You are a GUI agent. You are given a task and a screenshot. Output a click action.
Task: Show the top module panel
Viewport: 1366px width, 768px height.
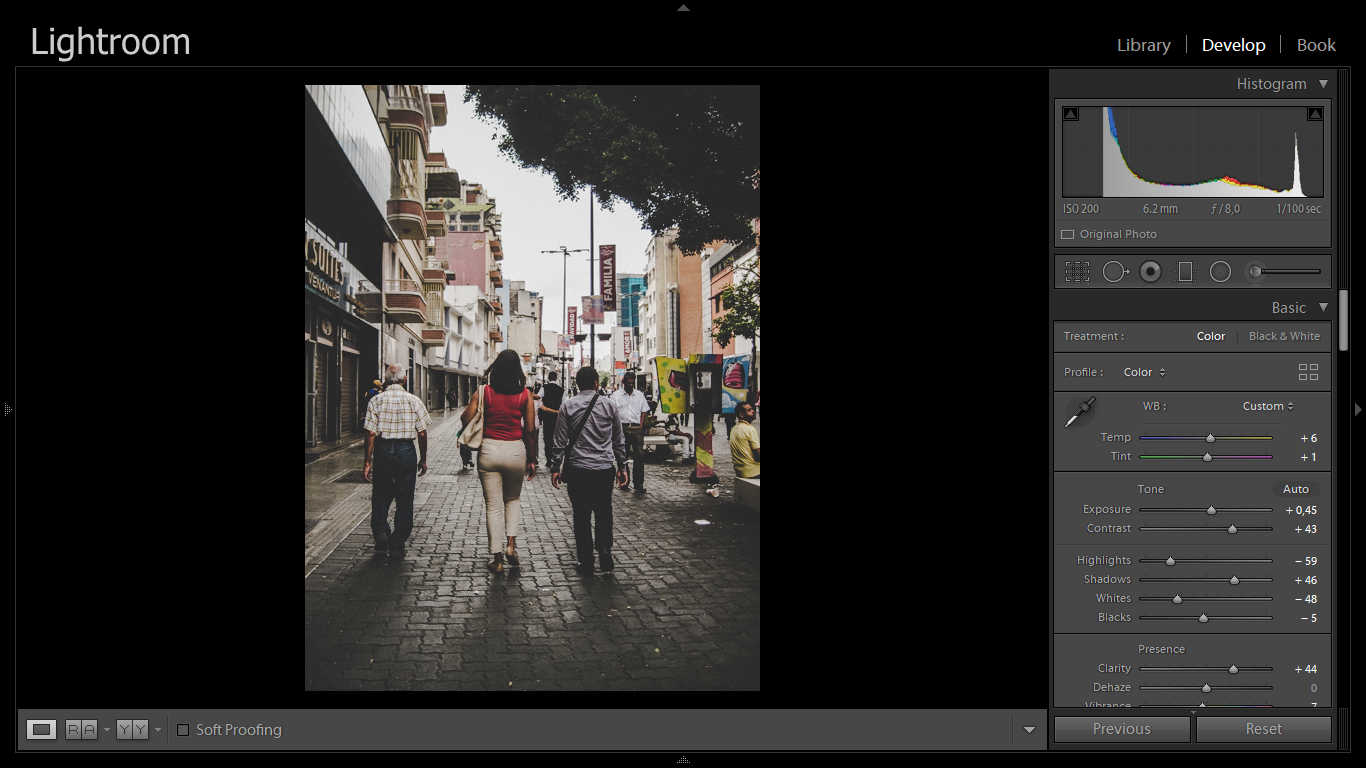(683, 7)
